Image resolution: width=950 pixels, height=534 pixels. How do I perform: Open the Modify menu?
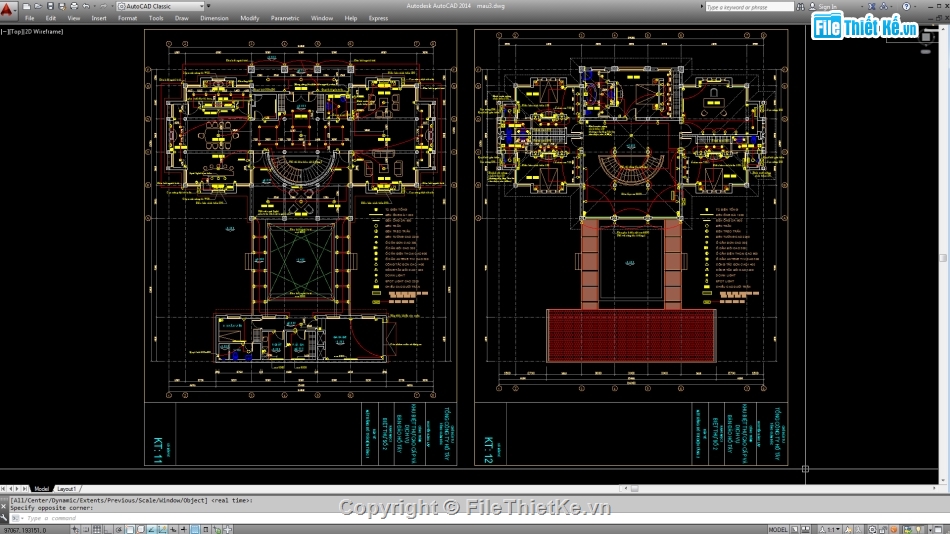250,18
